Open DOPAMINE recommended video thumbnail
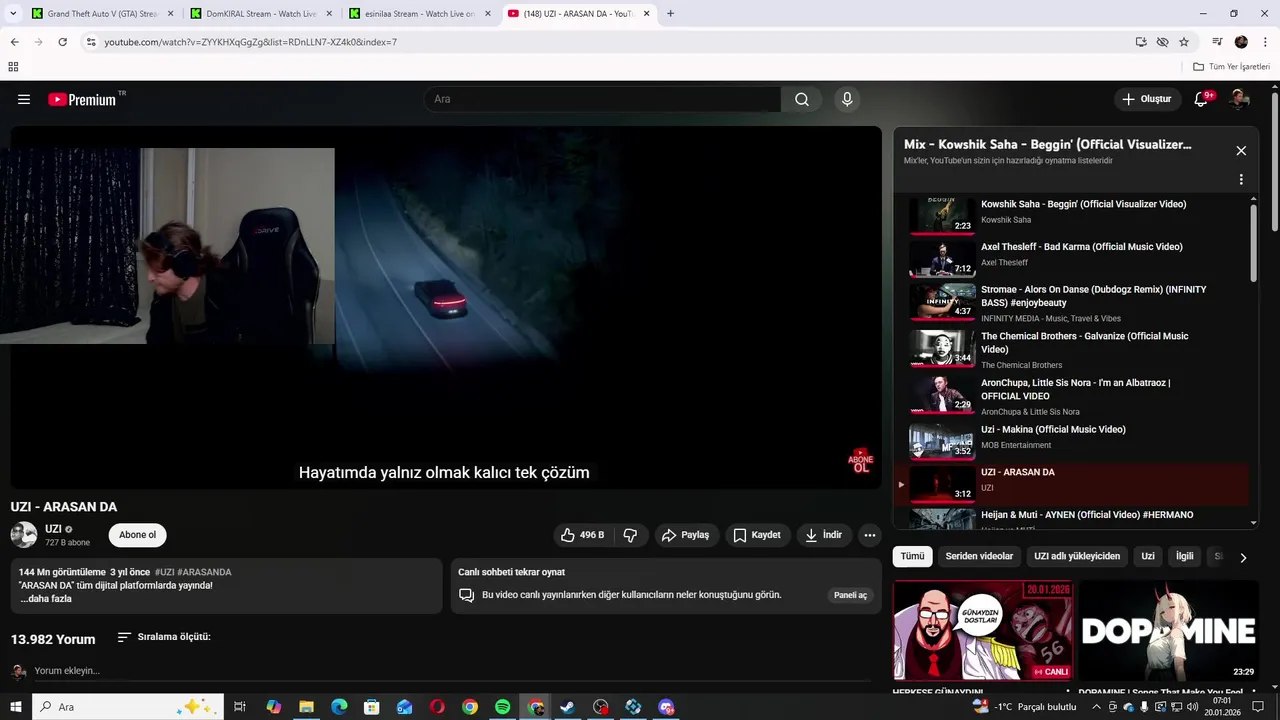This screenshot has height=720, width=1280. [x=1169, y=630]
